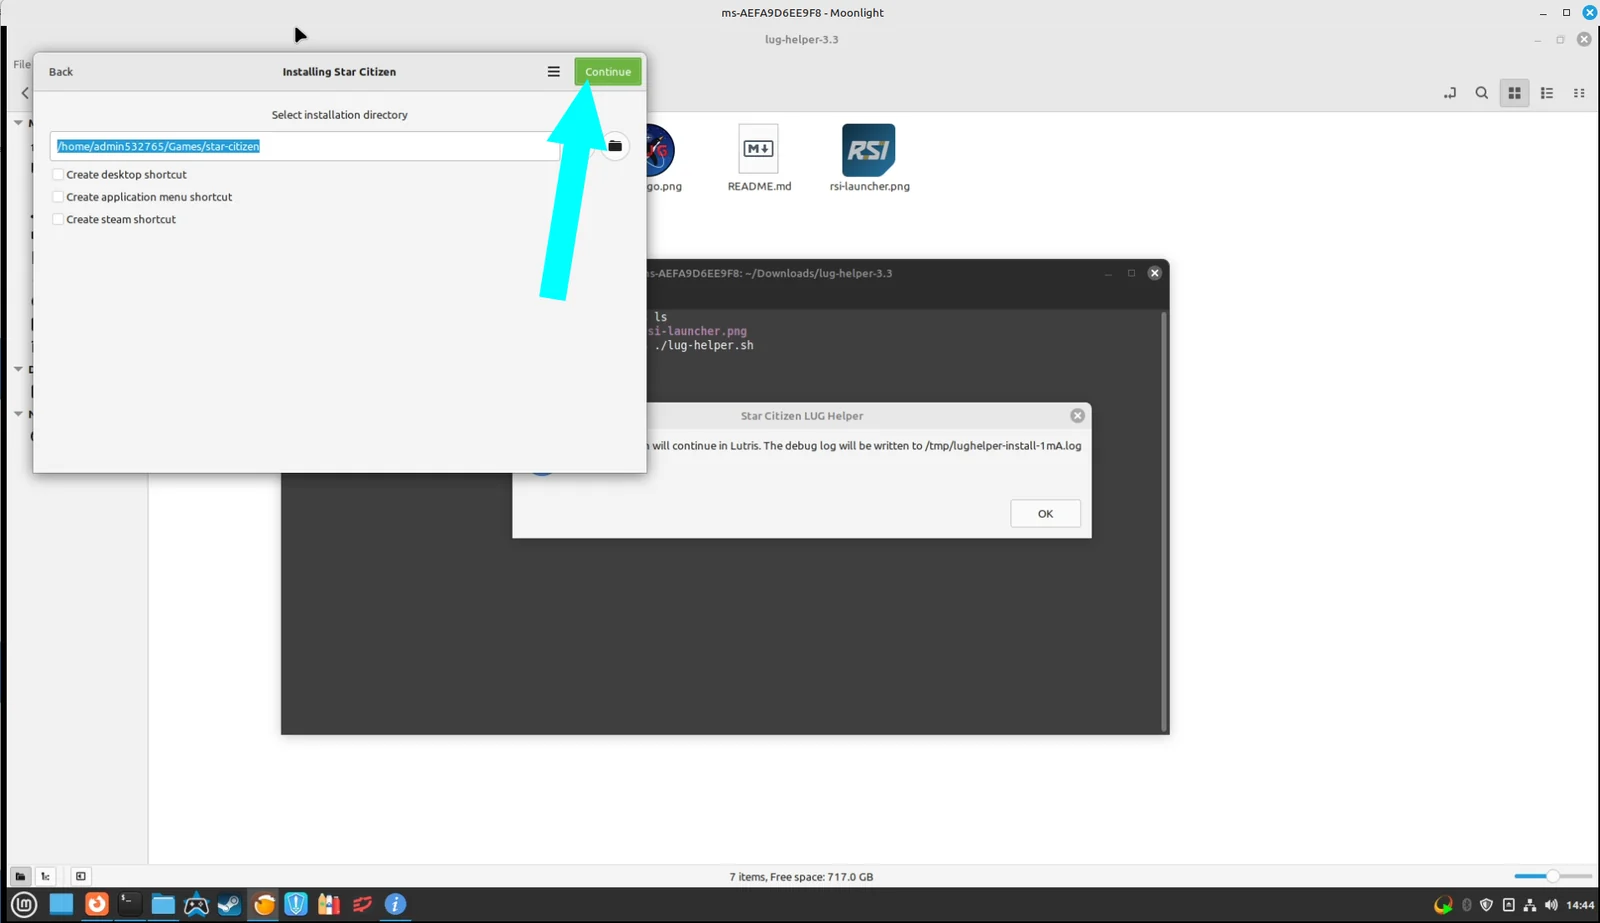1600x923 pixels.
Task: Open blue shield app in taskbar
Action: click(296, 905)
